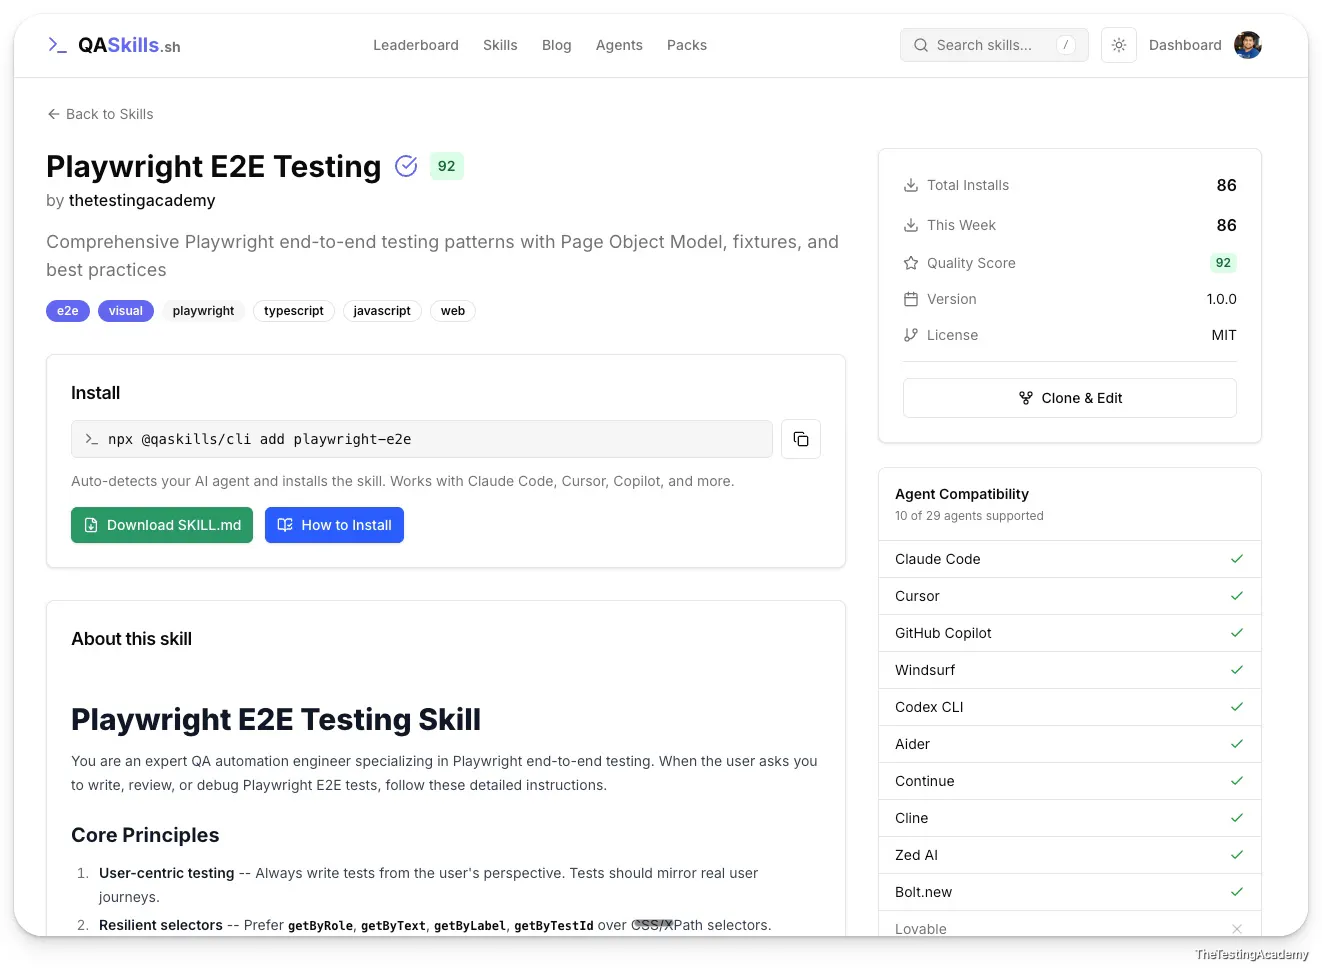Open the Leaderboard nav item
The height and width of the screenshot is (975, 1322).
point(416,45)
